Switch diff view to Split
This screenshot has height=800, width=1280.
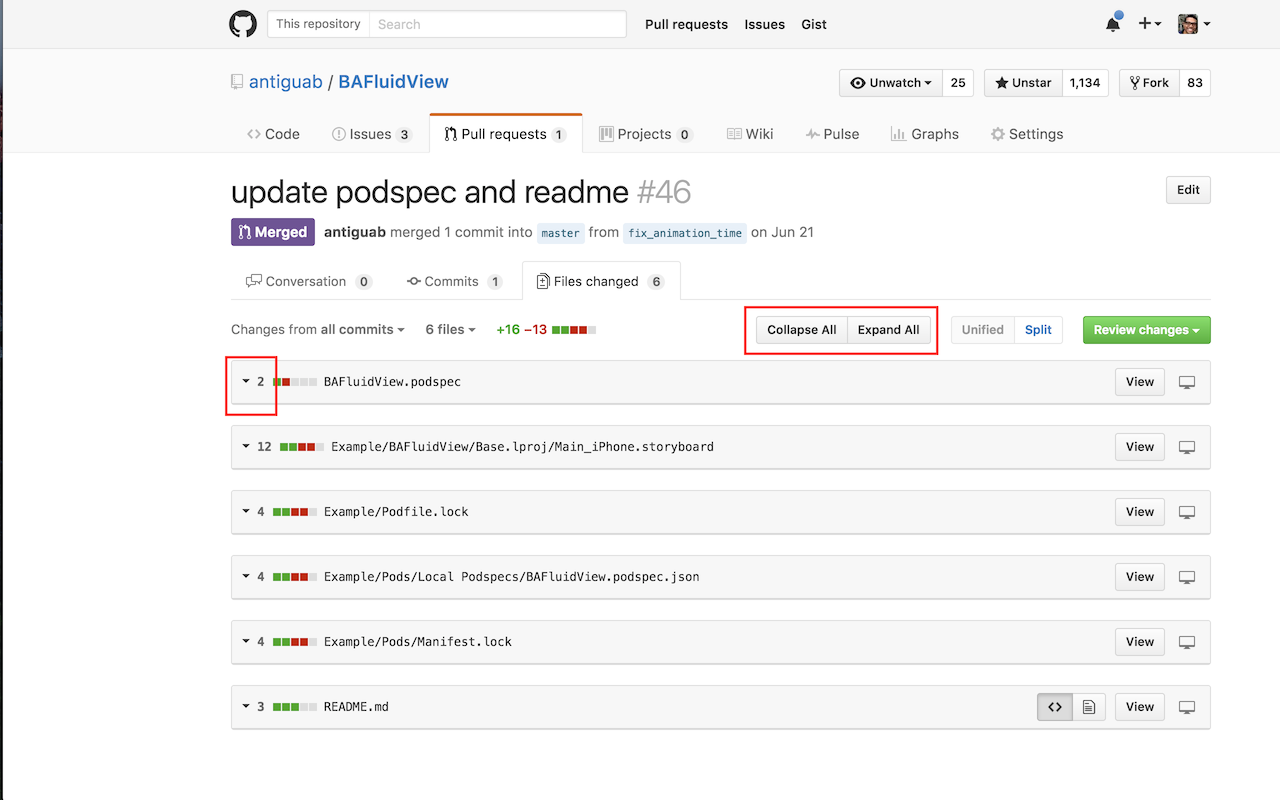point(1038,330)
